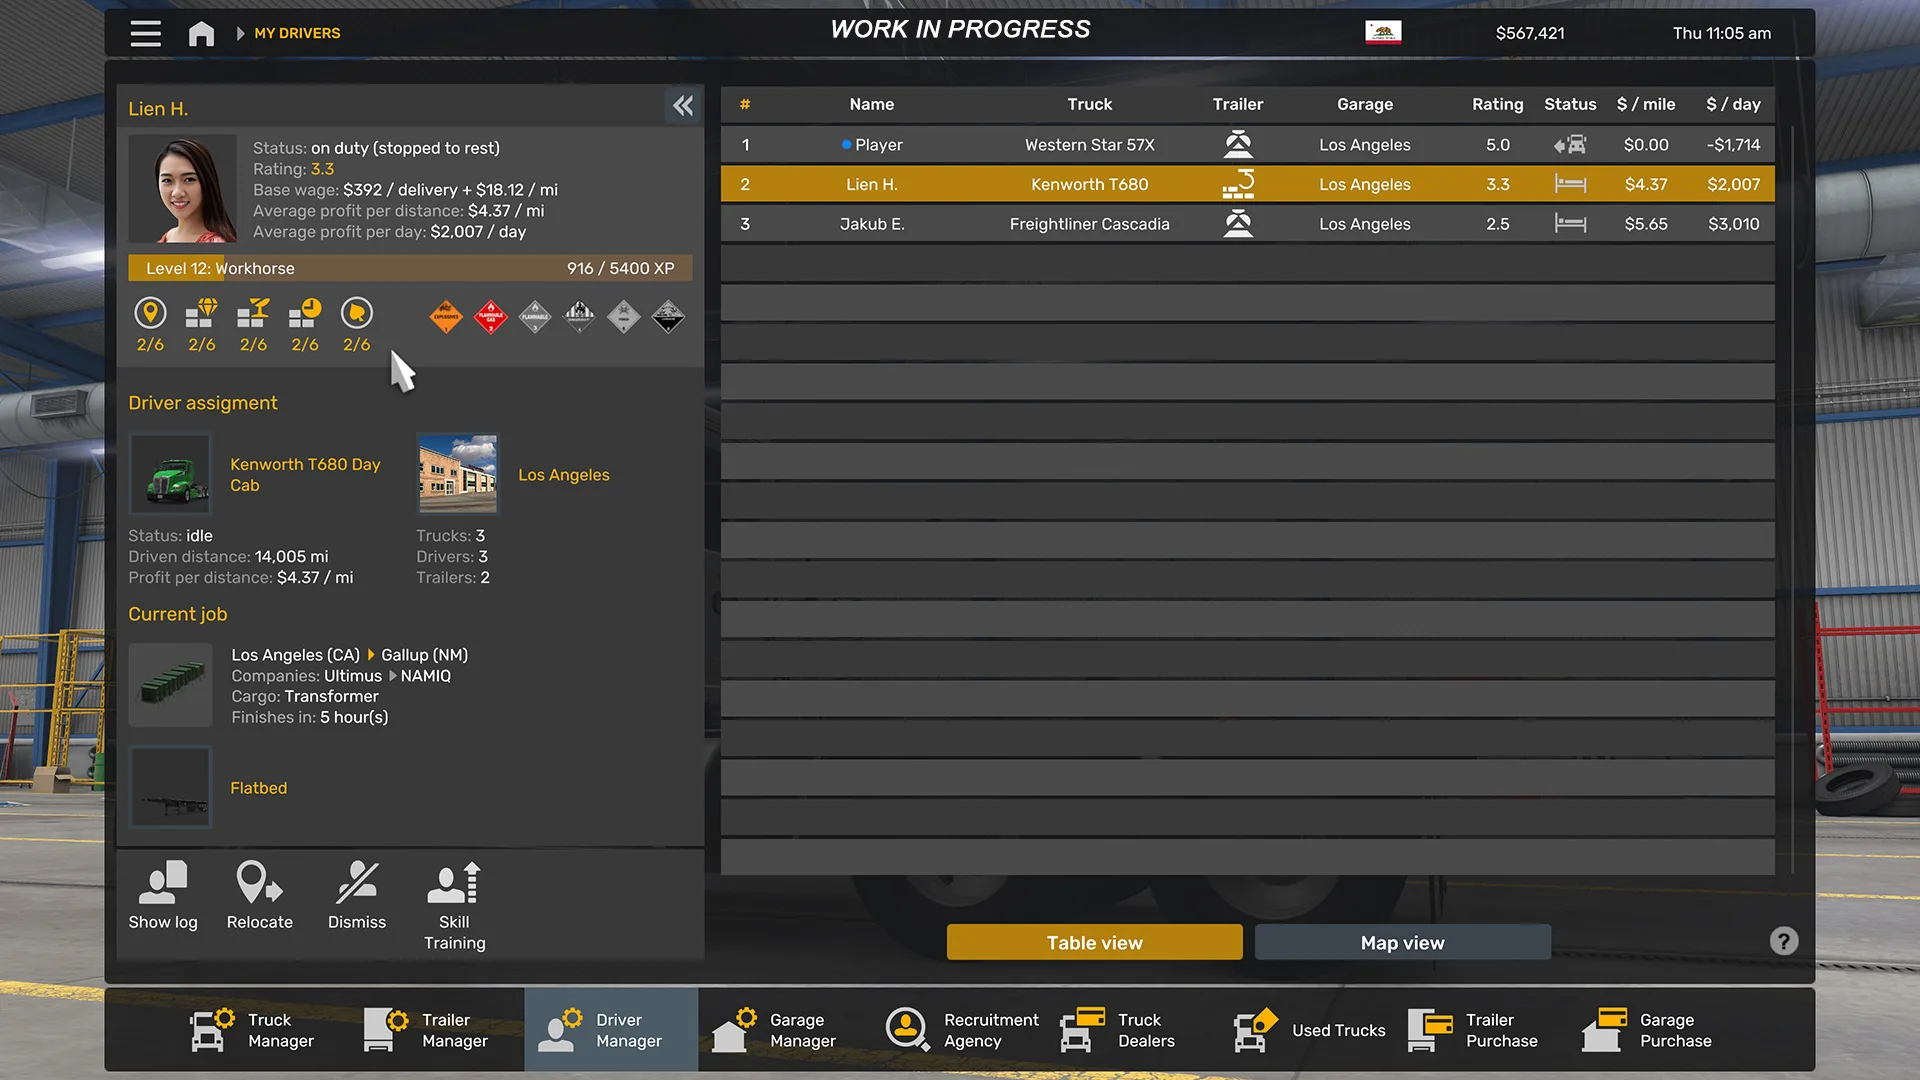1920x1080 pixels.
Task: Show the driver log
Action: (x=163, y=895)
